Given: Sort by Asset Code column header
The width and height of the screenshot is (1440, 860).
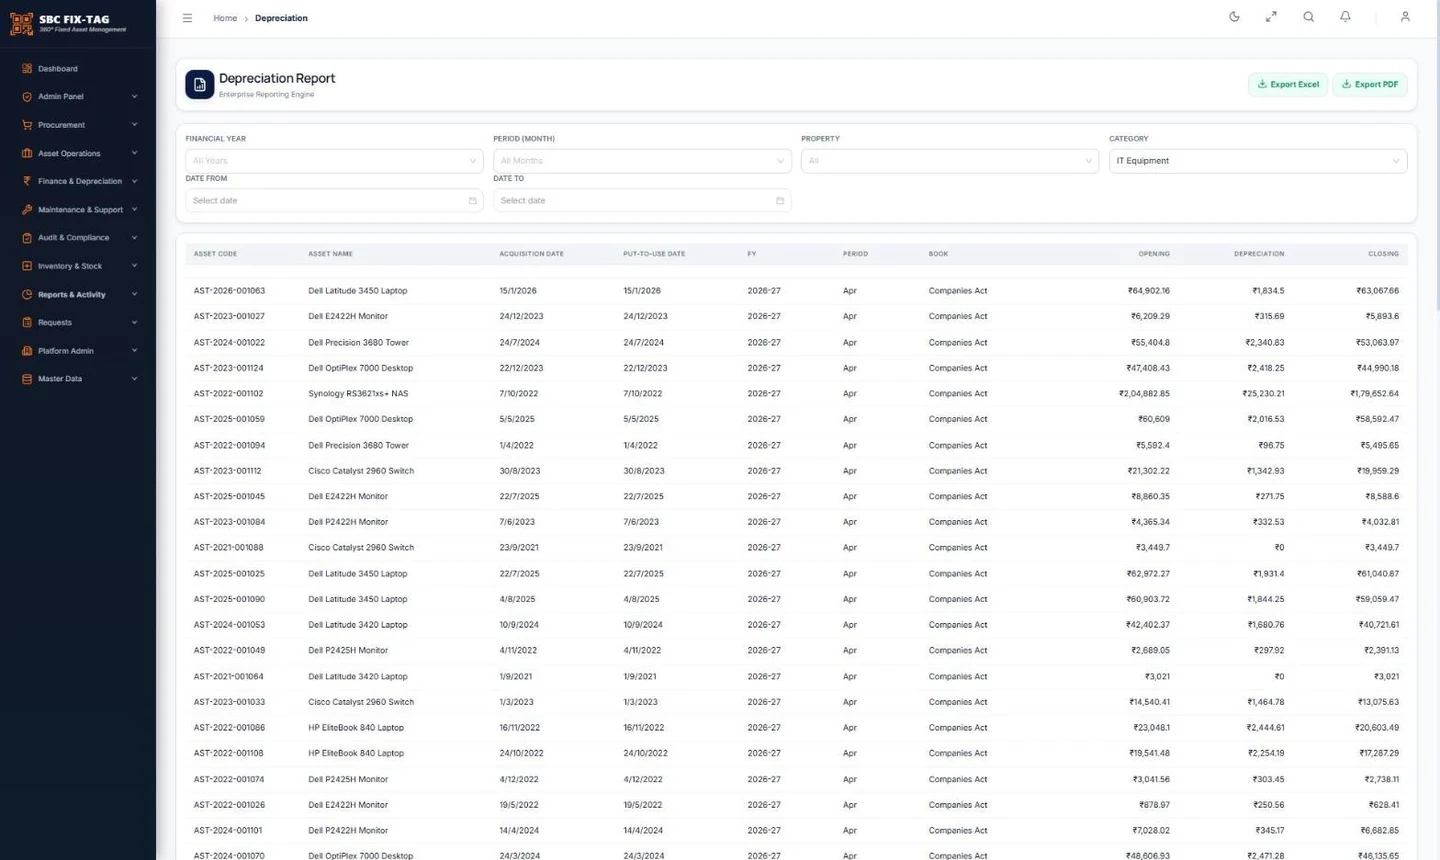Looking at the screenshot, I should tap(215, 254).
